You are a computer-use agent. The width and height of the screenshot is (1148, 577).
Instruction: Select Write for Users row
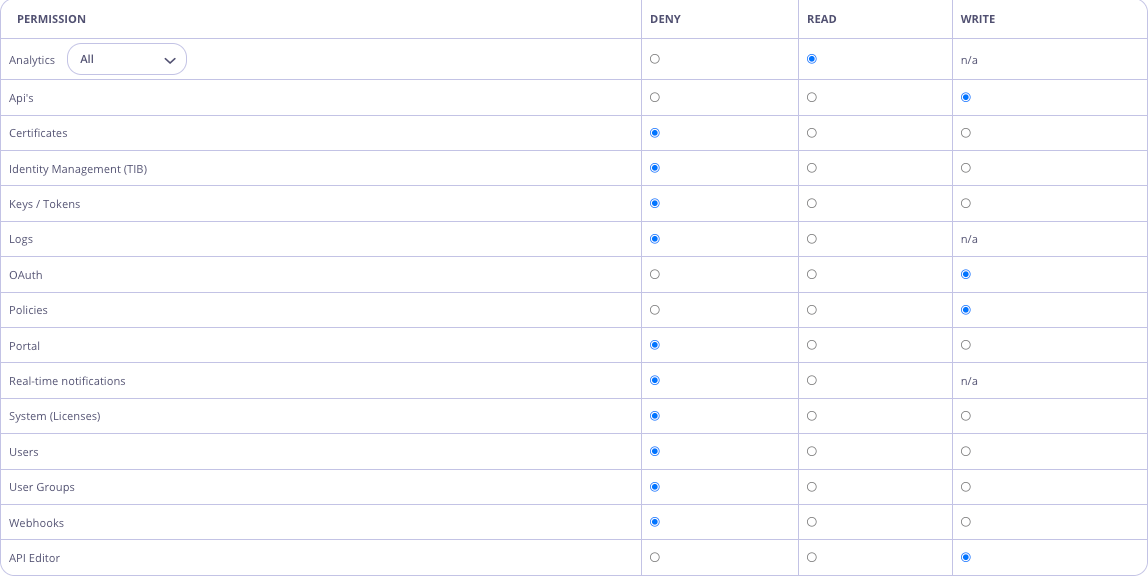coord(966,451)
